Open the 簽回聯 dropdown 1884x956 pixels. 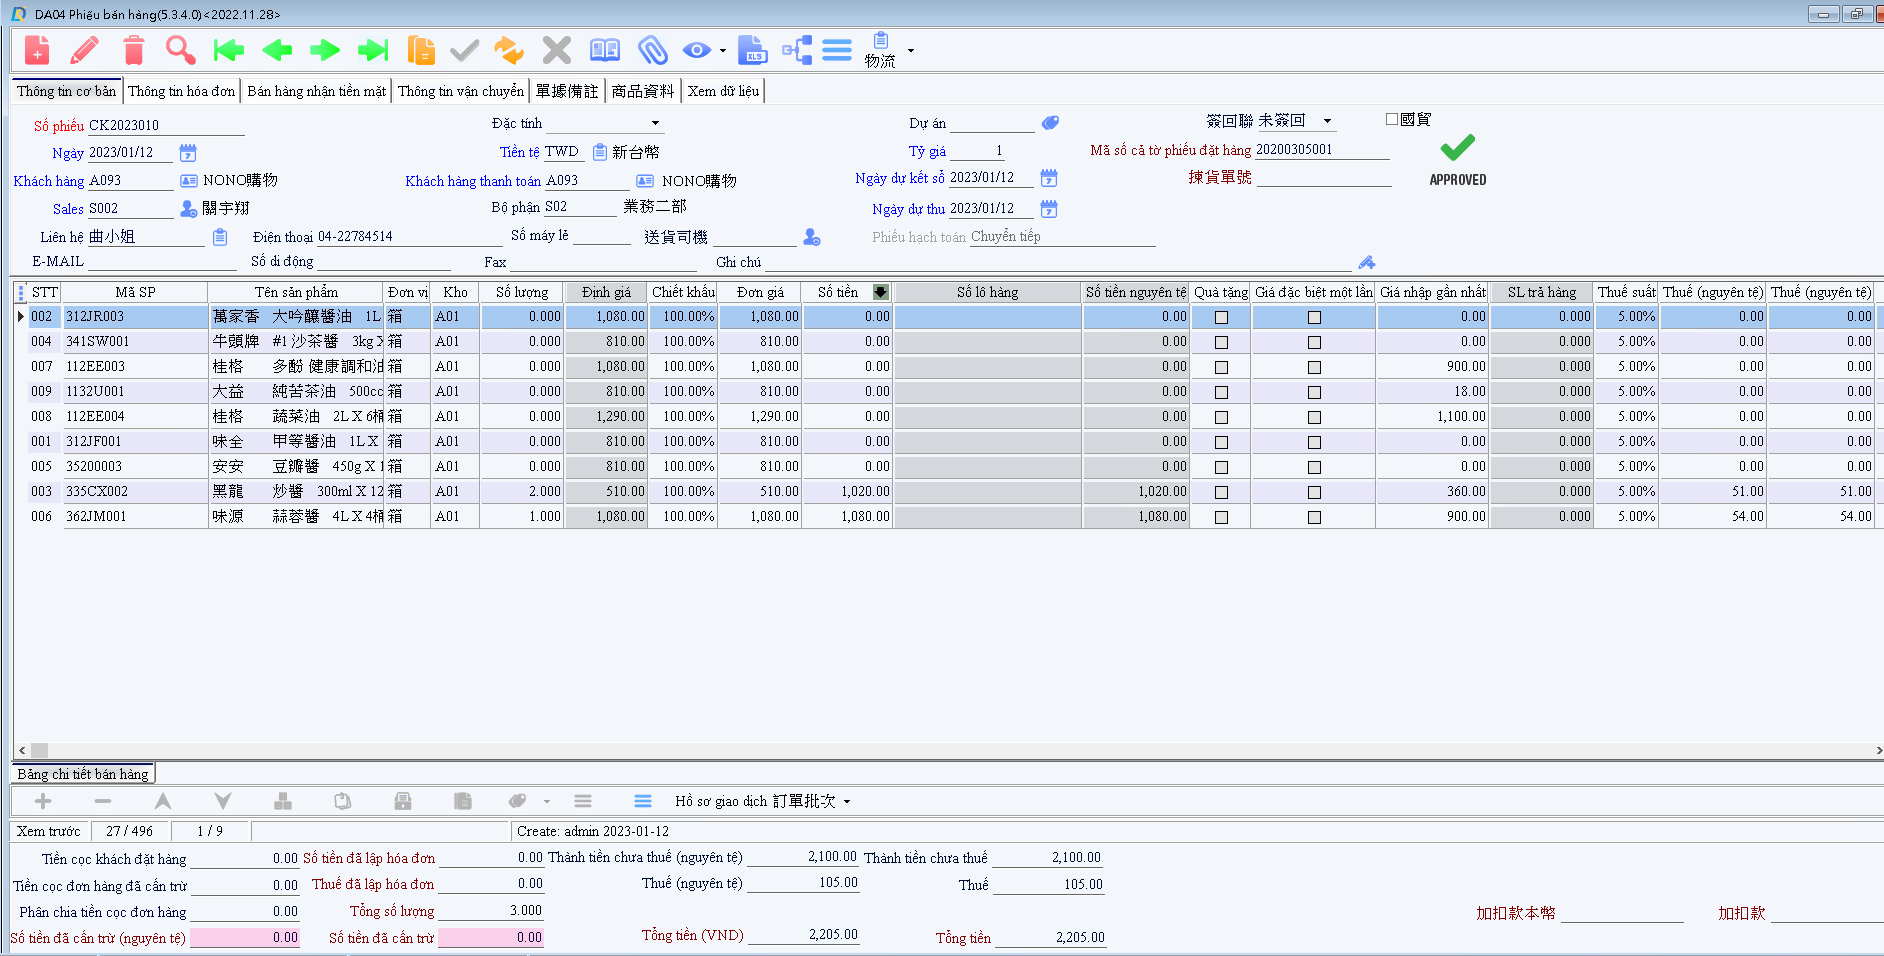click(x=1327, y=121)
